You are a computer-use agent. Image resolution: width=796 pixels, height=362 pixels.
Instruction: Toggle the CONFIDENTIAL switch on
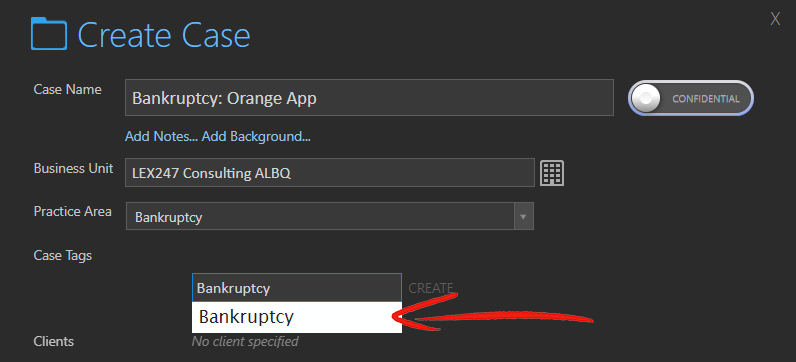coord(691,98)
